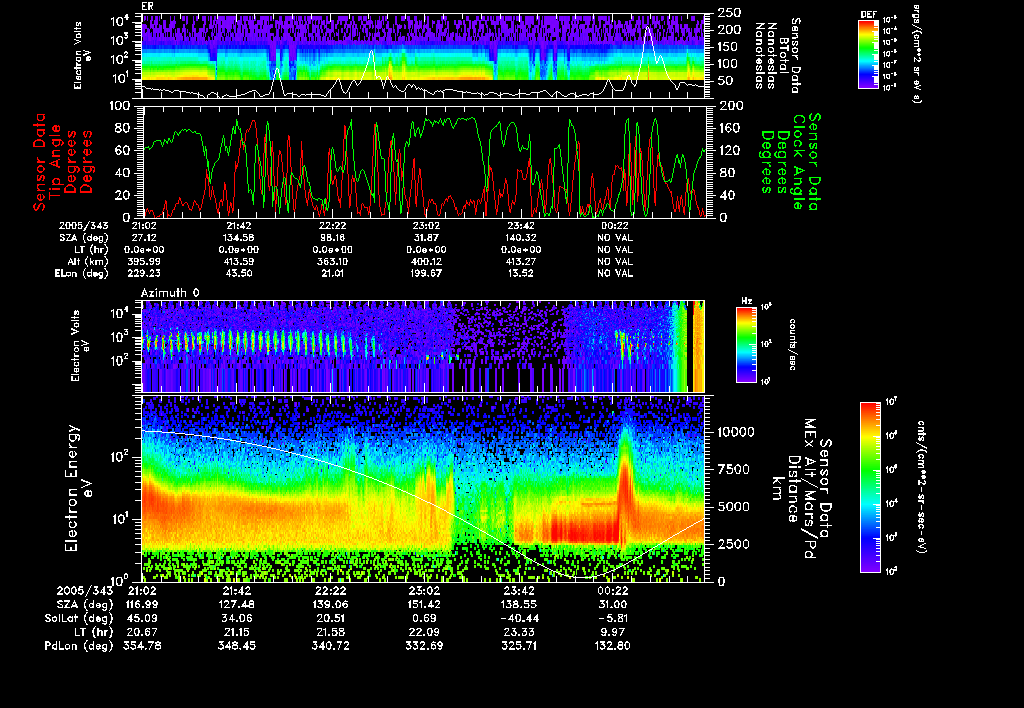Screen dimensions: 1024x708
Task: Click the 'PdLon (deg)' row label
Action: point(79,646)
